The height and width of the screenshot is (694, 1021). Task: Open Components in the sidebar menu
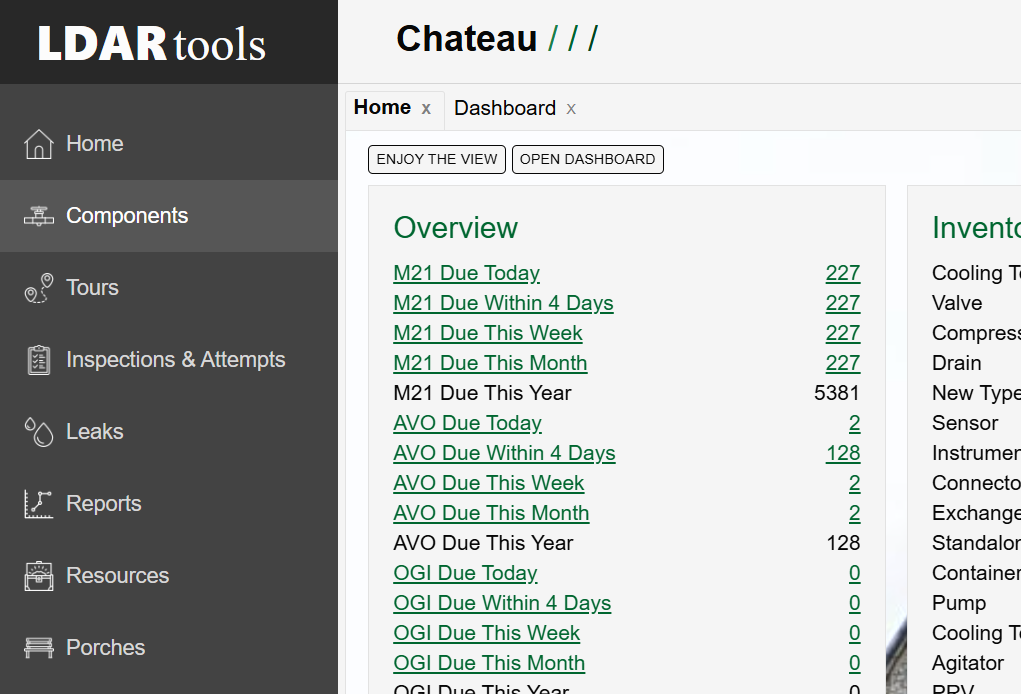tap(169, 215)
